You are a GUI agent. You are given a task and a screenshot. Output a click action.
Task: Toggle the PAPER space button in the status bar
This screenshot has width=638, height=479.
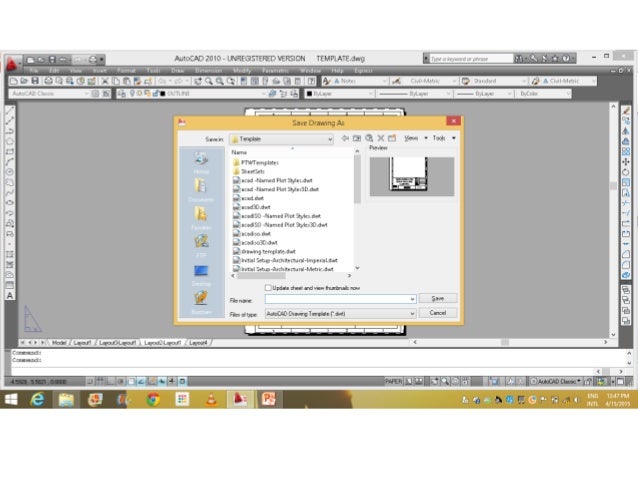point(393,382)
